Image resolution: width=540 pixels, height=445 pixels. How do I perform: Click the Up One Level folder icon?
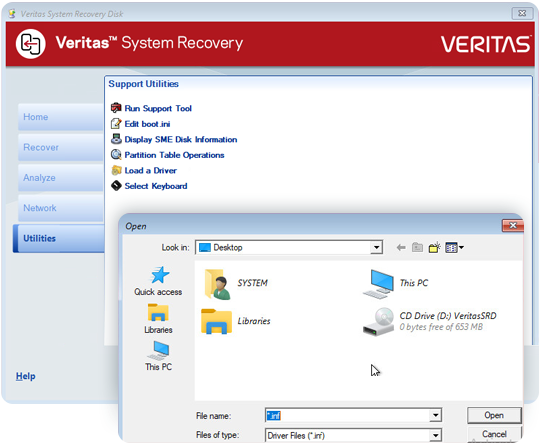tap(417, 247)
